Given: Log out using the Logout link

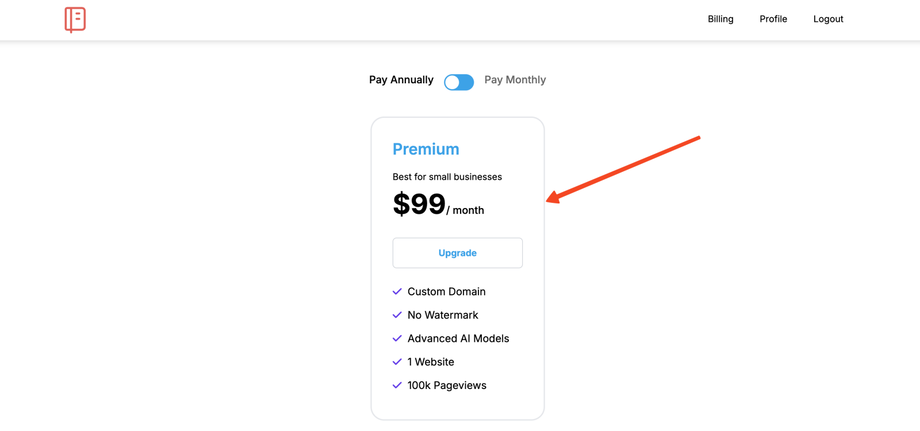Looking at the screenshot, I should (828, 19).
